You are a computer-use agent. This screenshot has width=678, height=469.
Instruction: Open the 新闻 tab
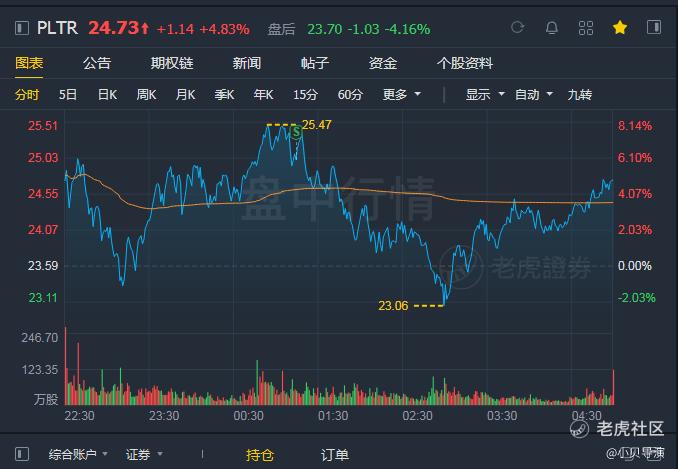click(x=246, y=63)
